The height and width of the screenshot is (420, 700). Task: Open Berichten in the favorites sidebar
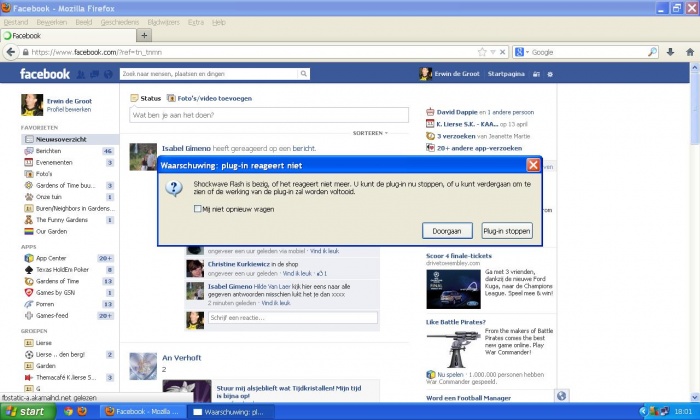click(x=28, y=150)
